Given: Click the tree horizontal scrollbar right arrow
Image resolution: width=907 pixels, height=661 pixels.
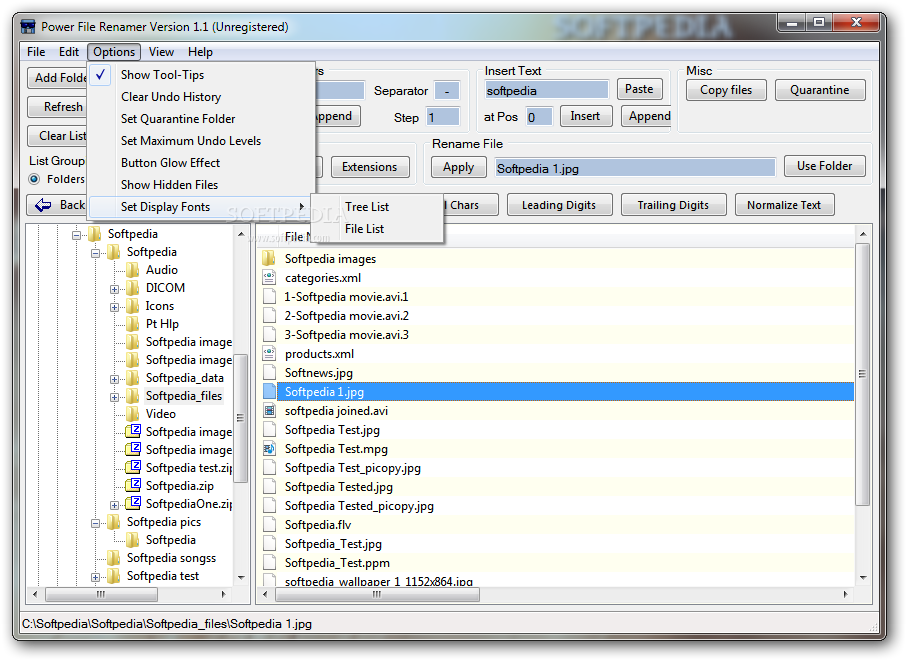Looking at the screenshot, I should point(224,594).
